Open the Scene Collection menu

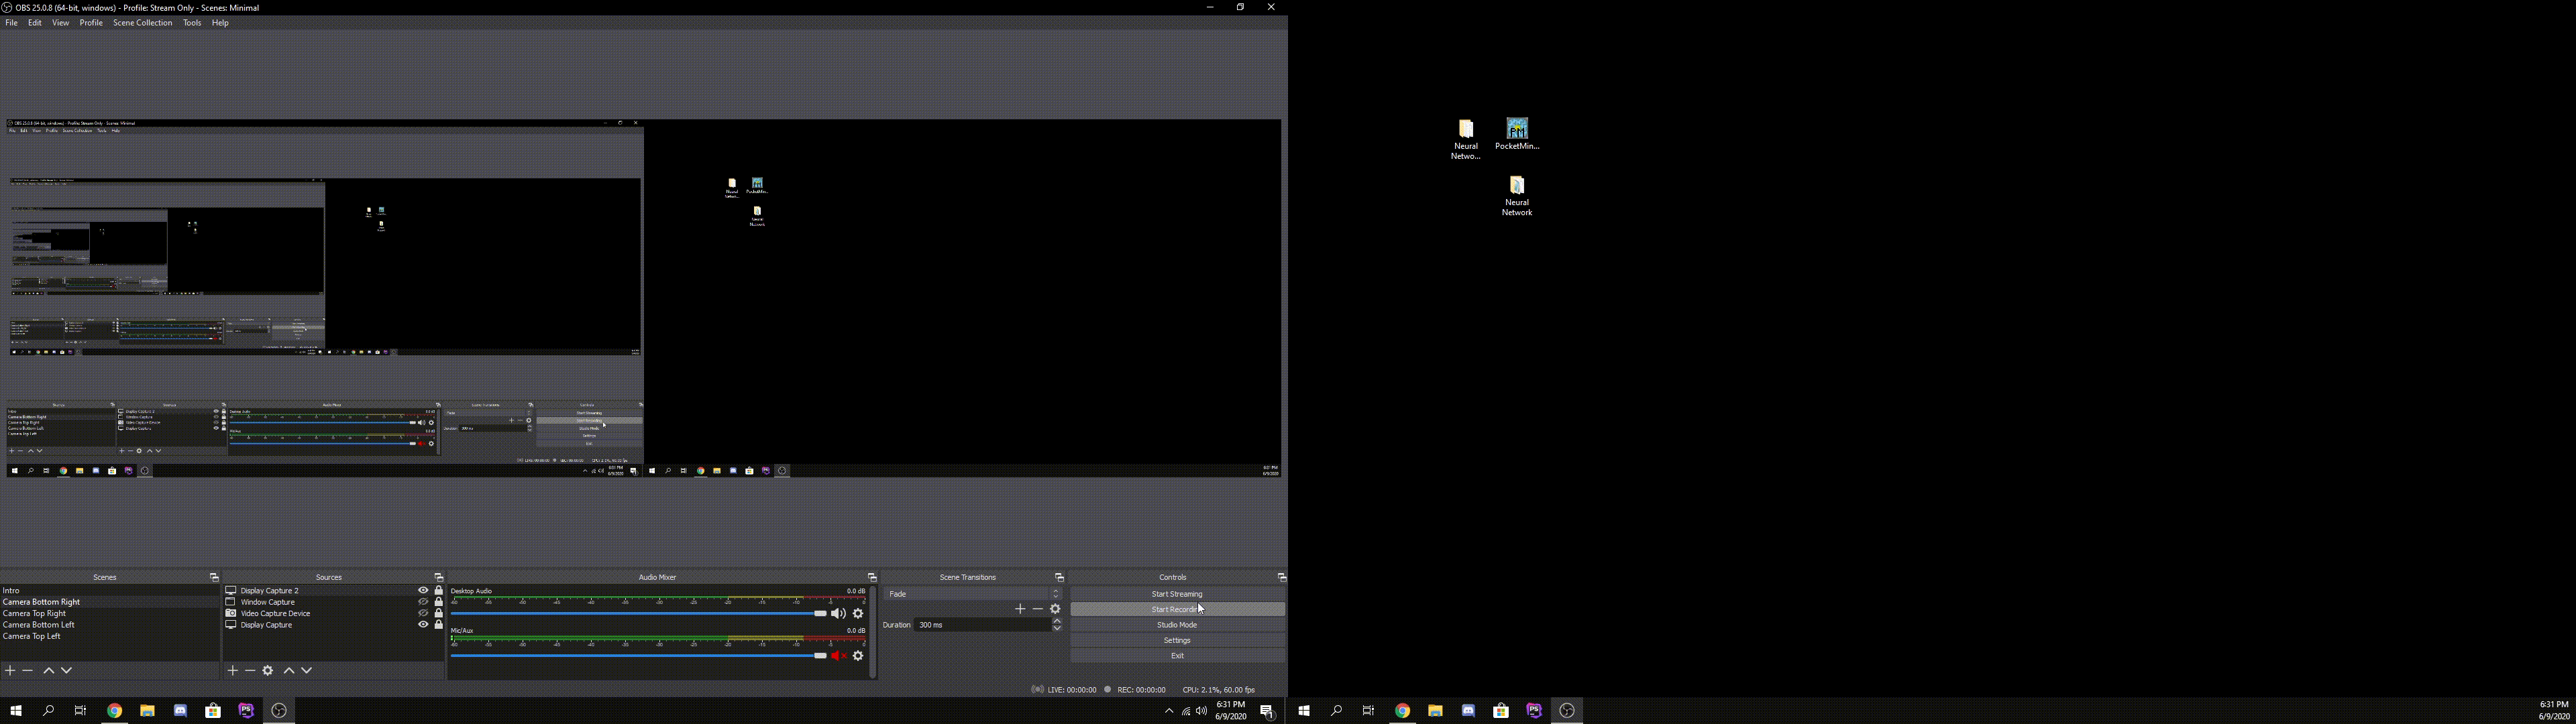142,23
